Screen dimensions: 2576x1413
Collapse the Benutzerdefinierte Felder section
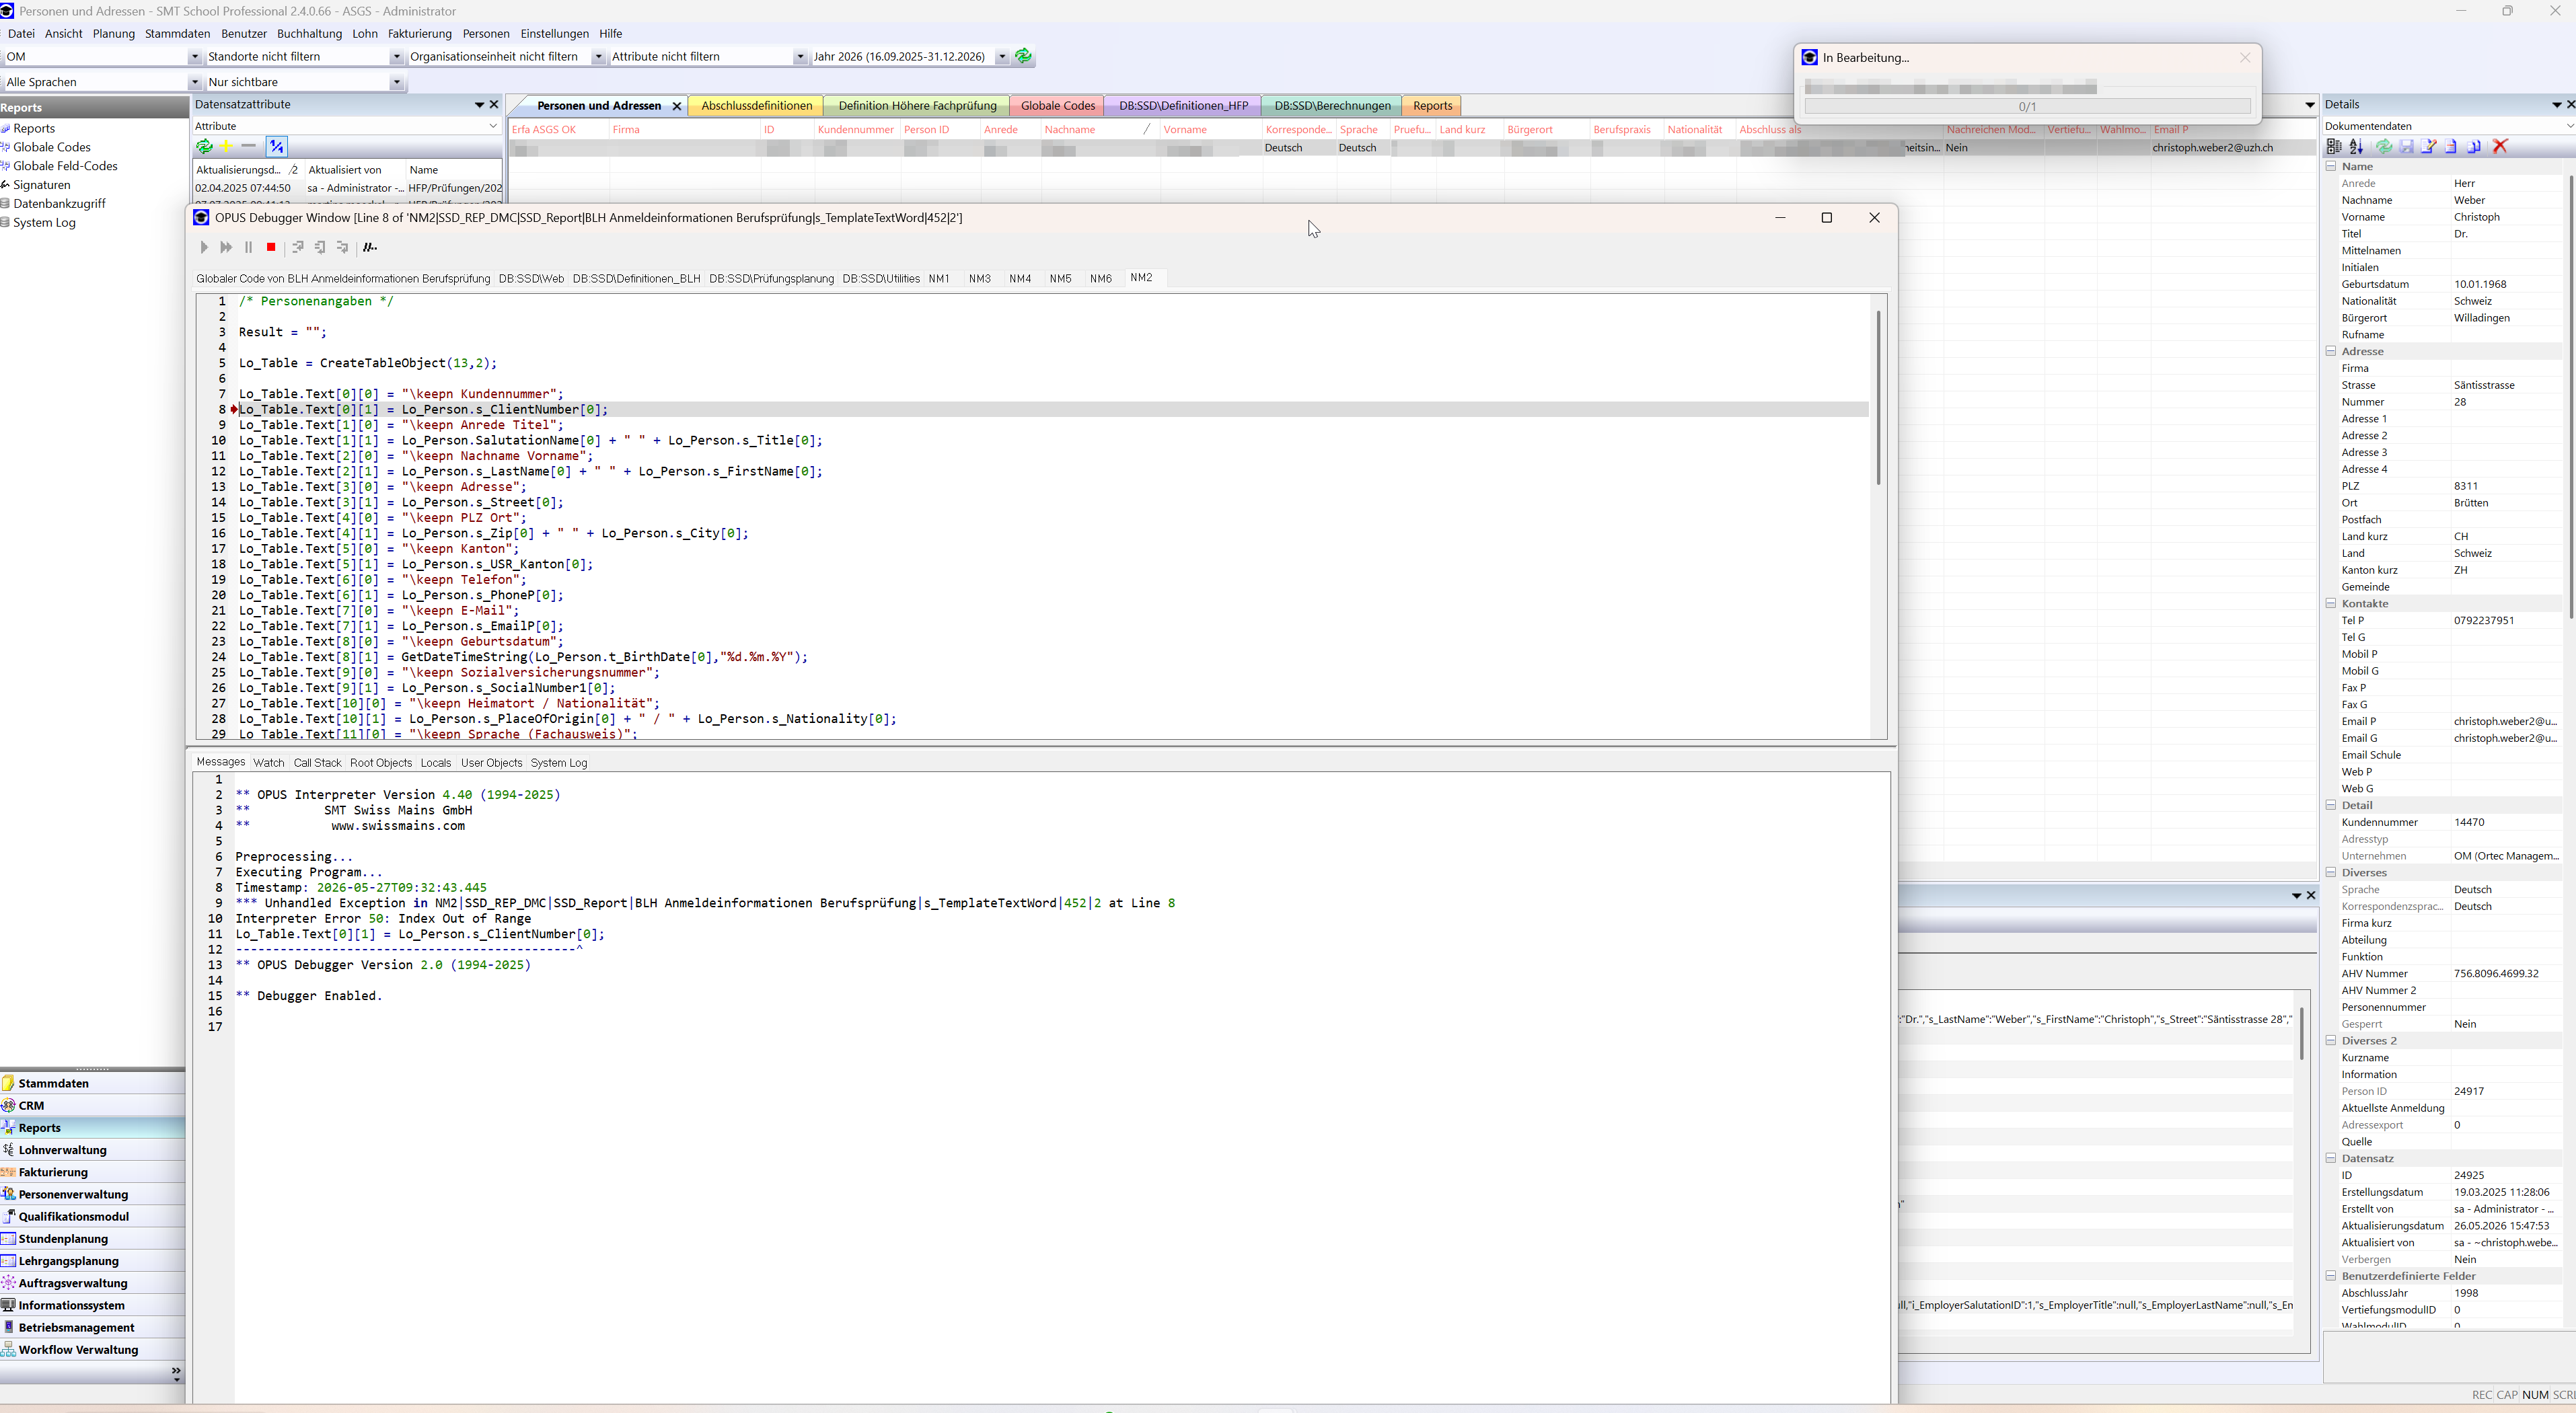(x=2331, y=1276)
